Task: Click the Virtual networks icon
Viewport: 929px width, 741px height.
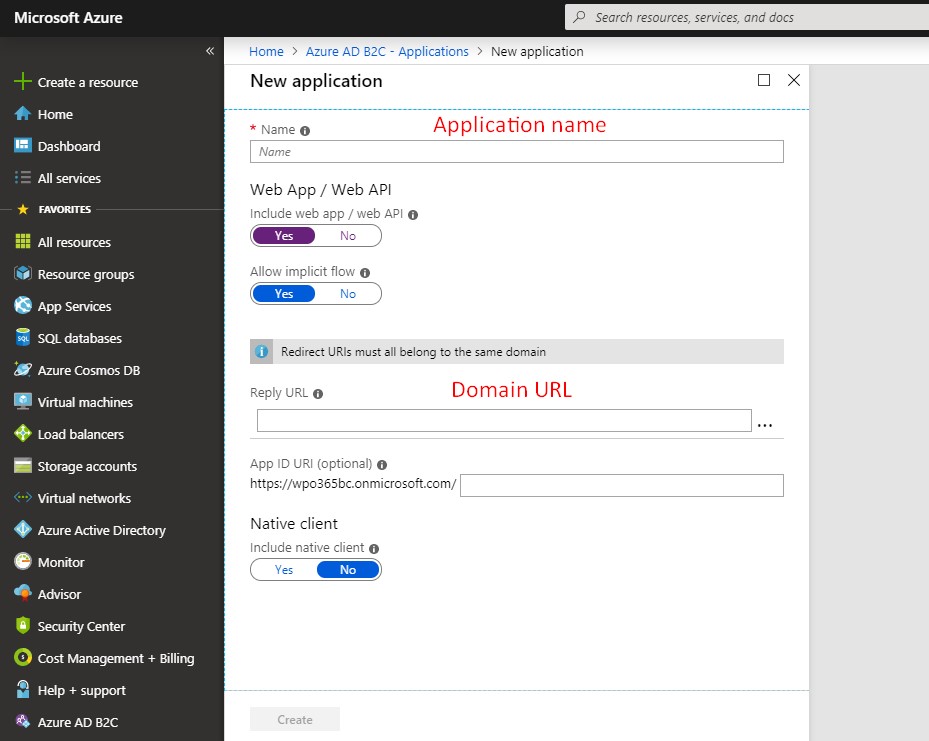Action: point(23,497)
